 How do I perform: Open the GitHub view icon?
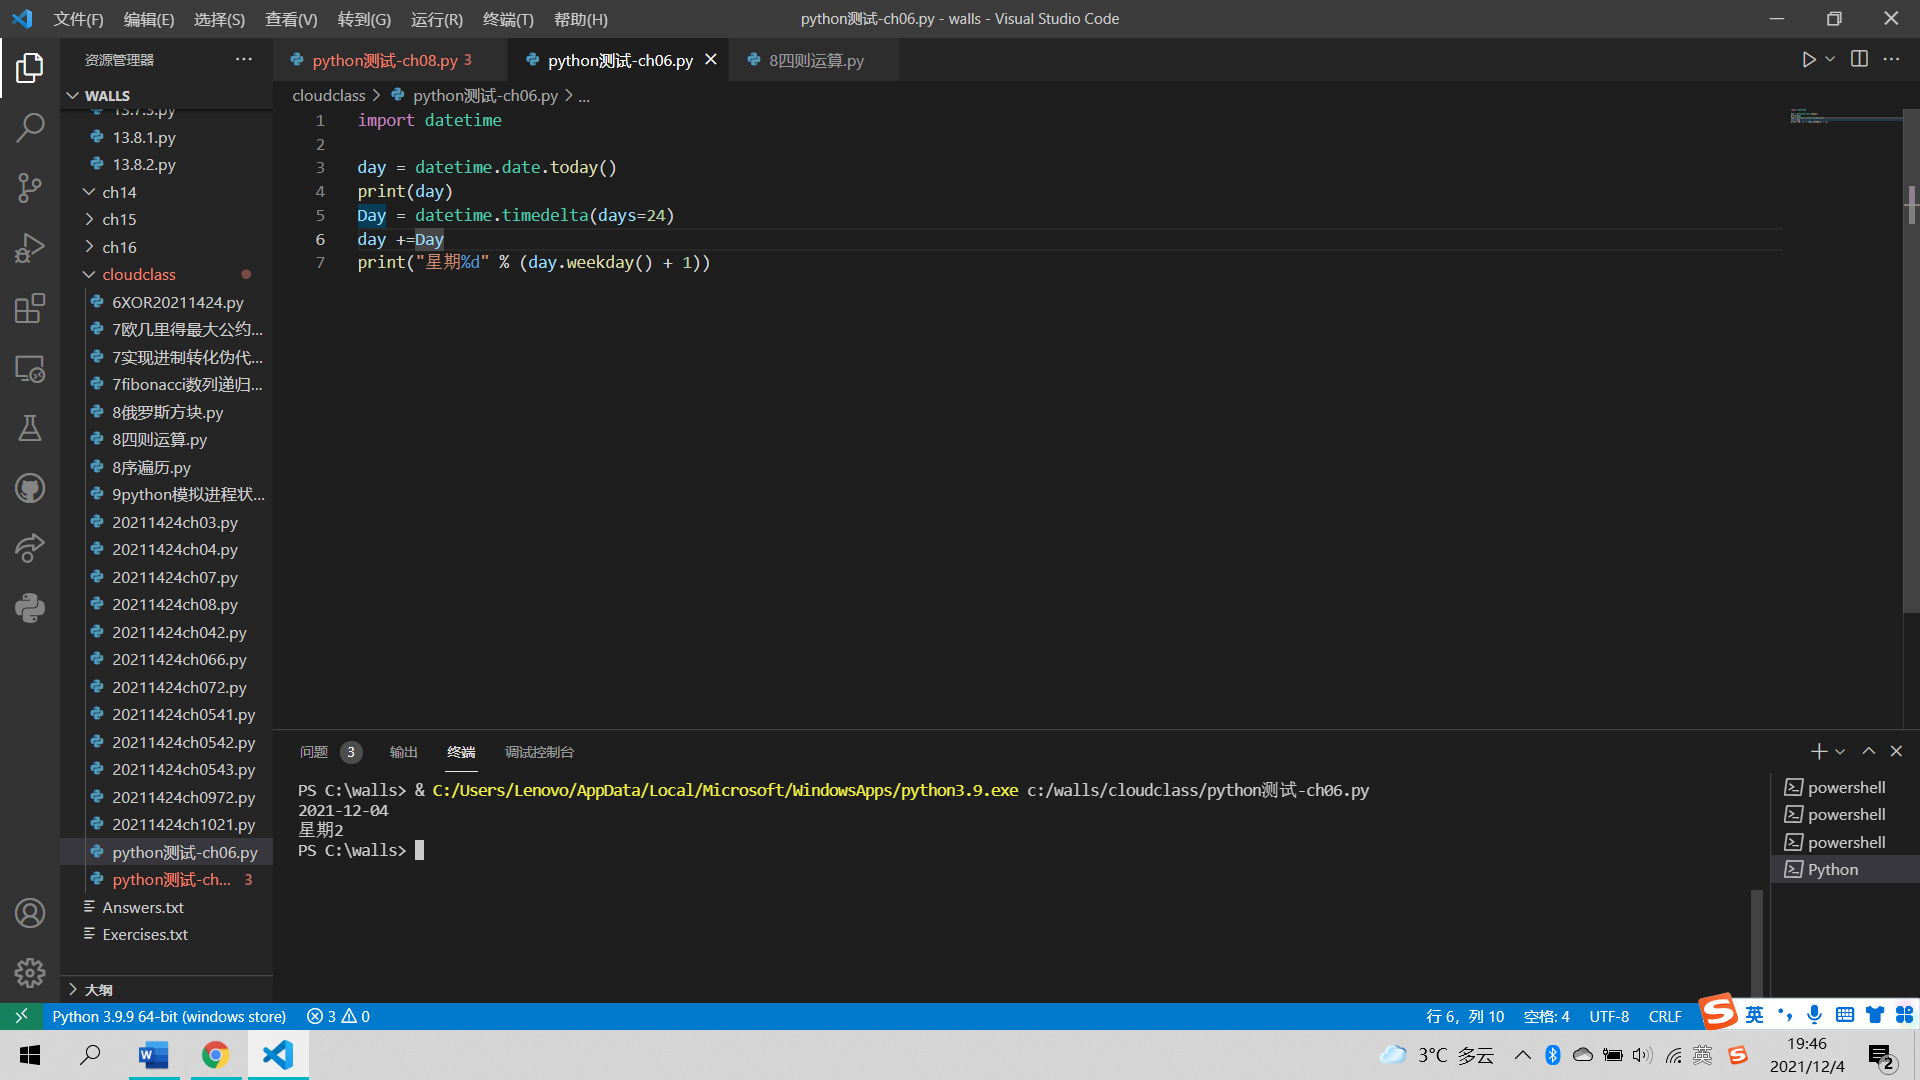[30, 488]
